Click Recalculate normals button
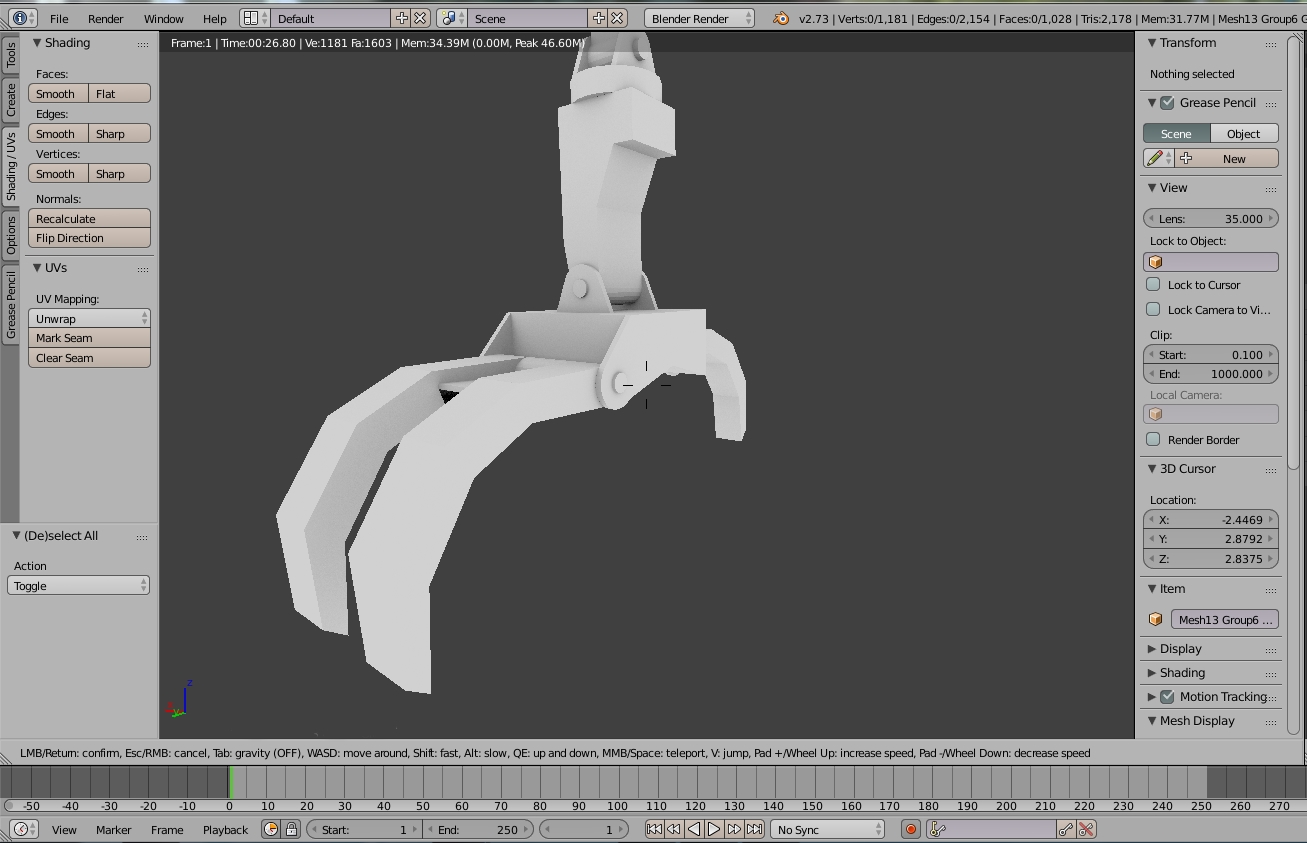 click(x=90, y=218)
